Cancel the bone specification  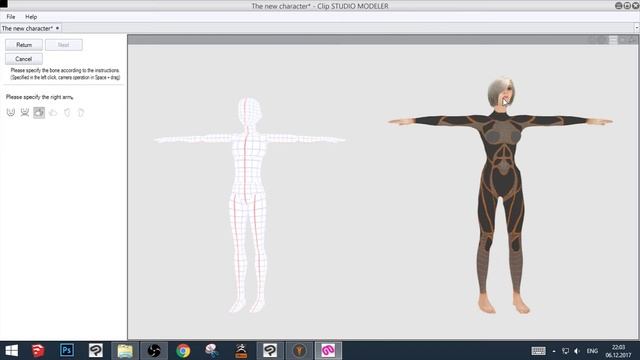click(24, 59)
